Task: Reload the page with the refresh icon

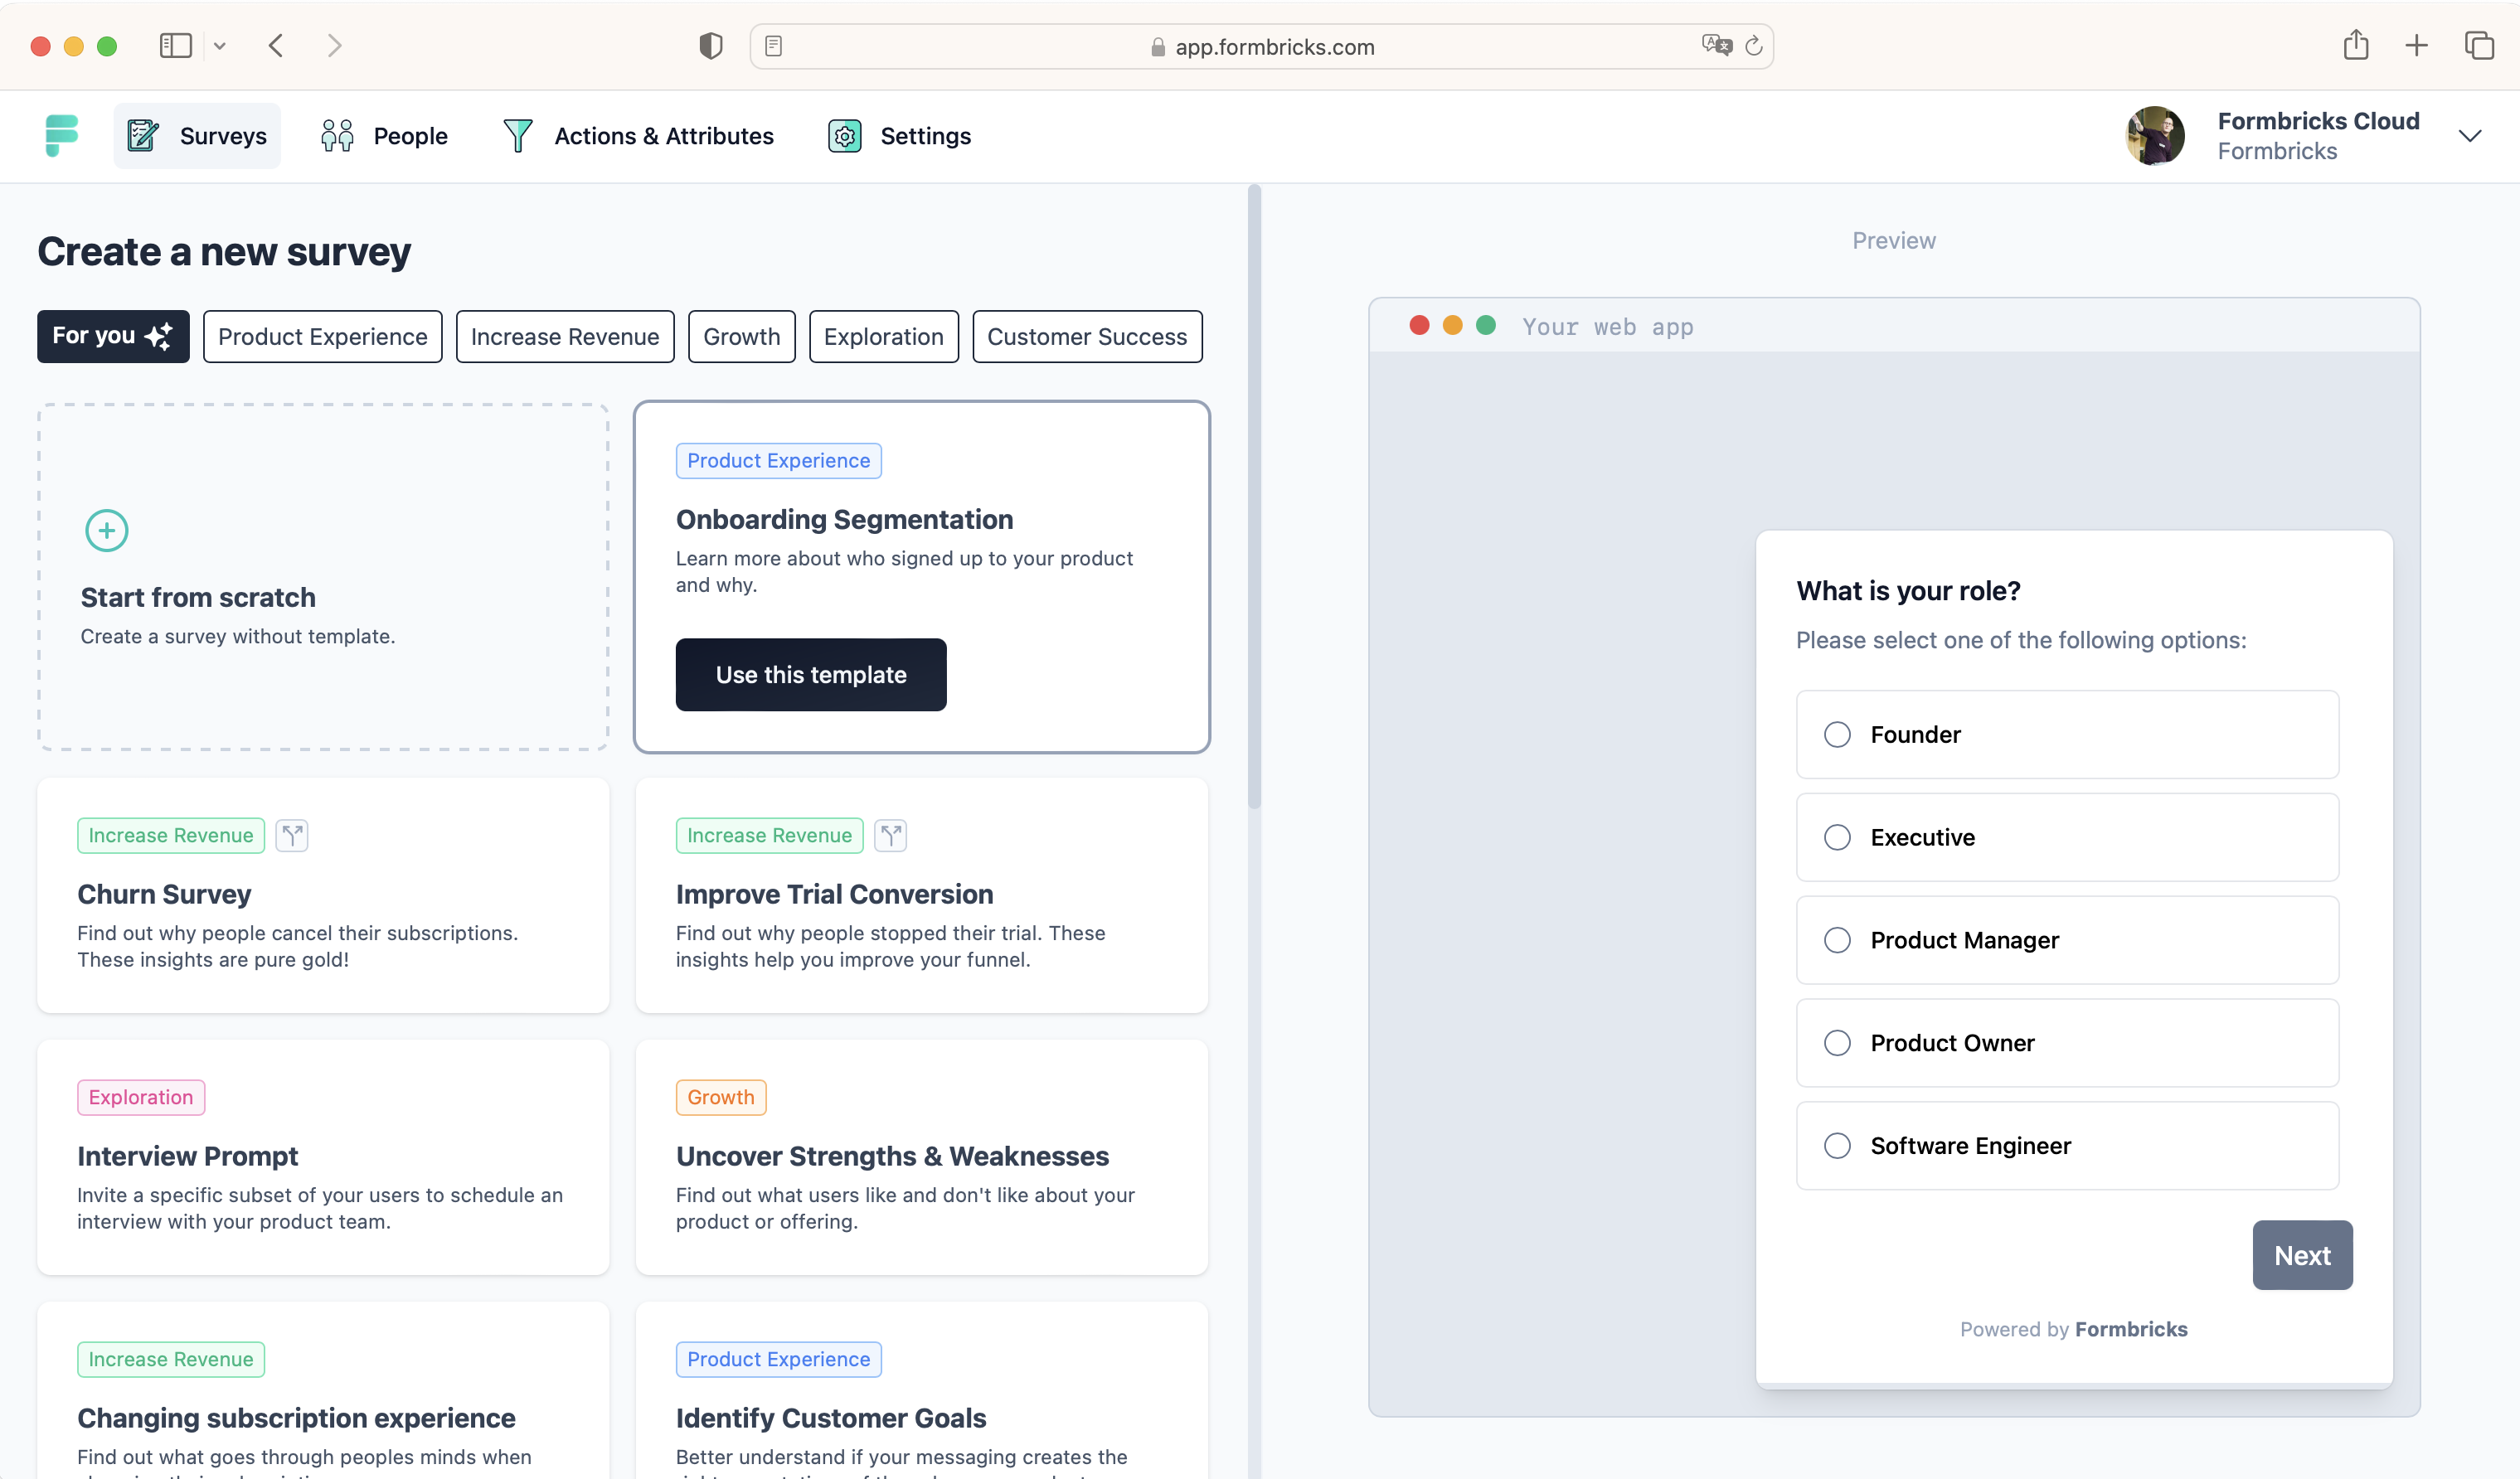Action: 1753,46
